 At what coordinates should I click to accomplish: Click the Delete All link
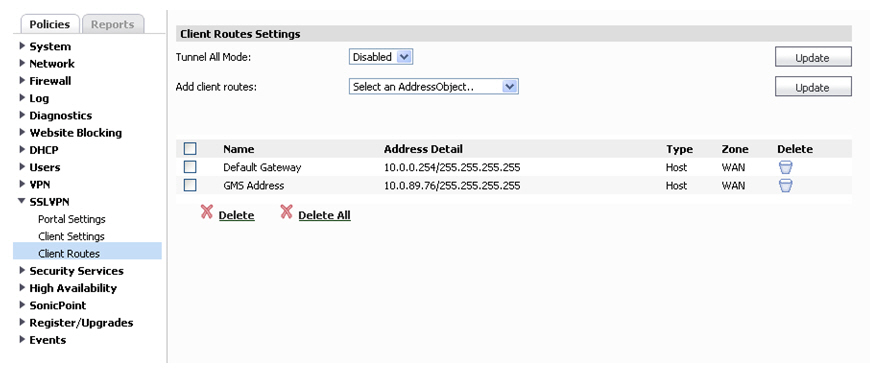[324, 215]
